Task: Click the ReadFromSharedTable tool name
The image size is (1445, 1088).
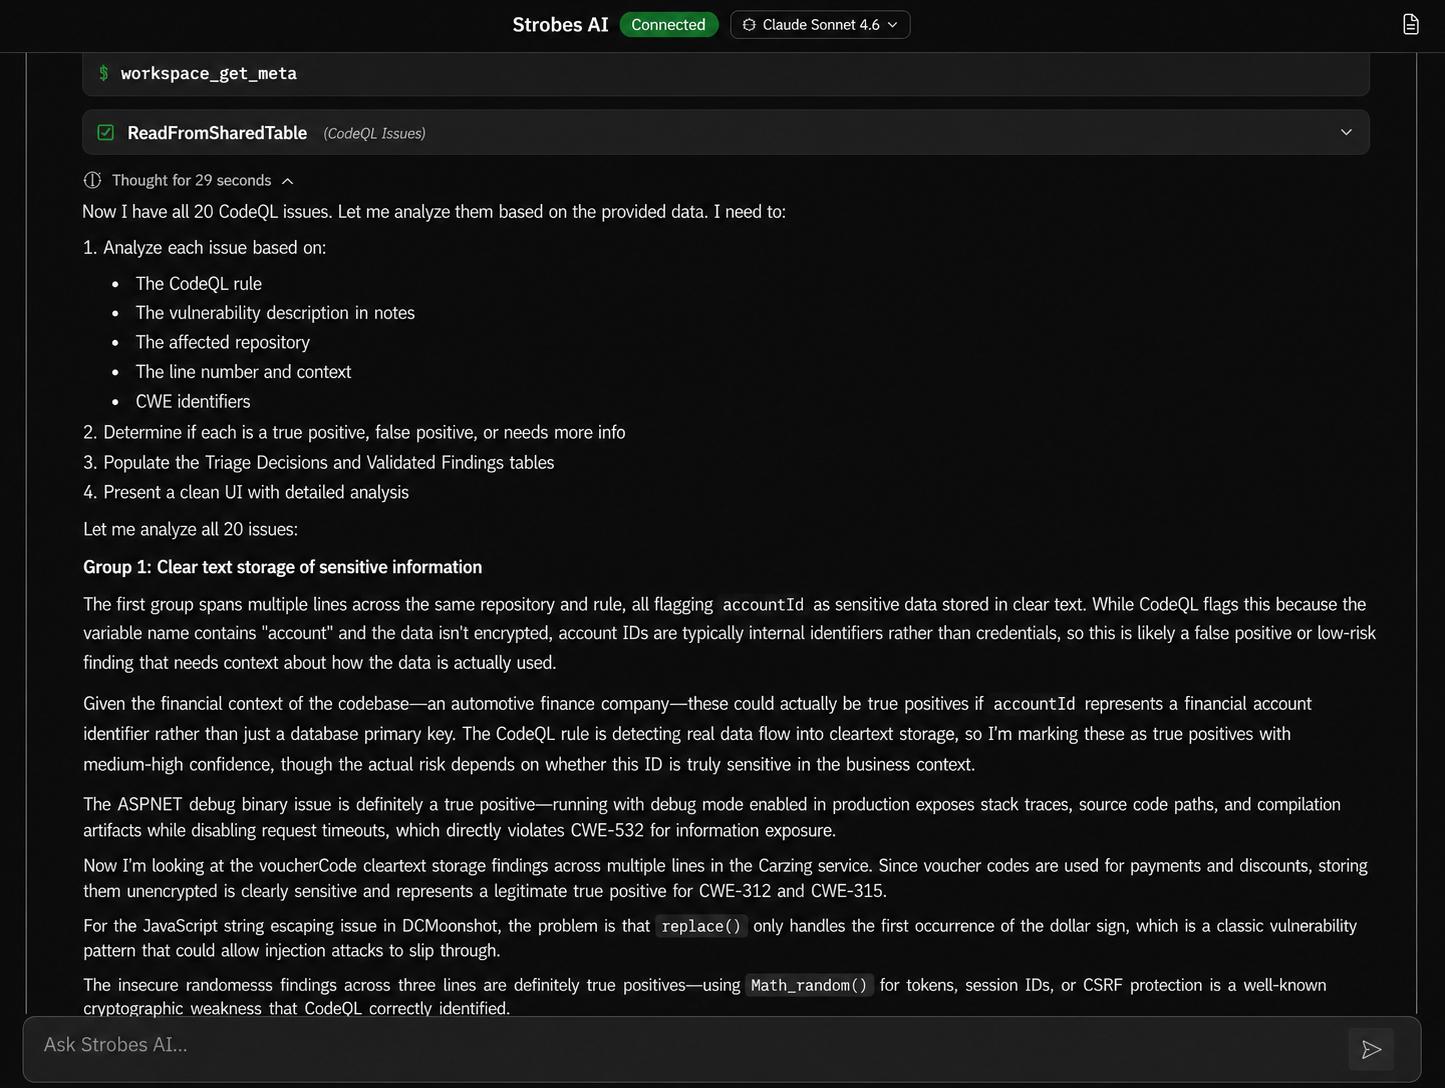Action: pyautogui.click(x=217, y=133)
